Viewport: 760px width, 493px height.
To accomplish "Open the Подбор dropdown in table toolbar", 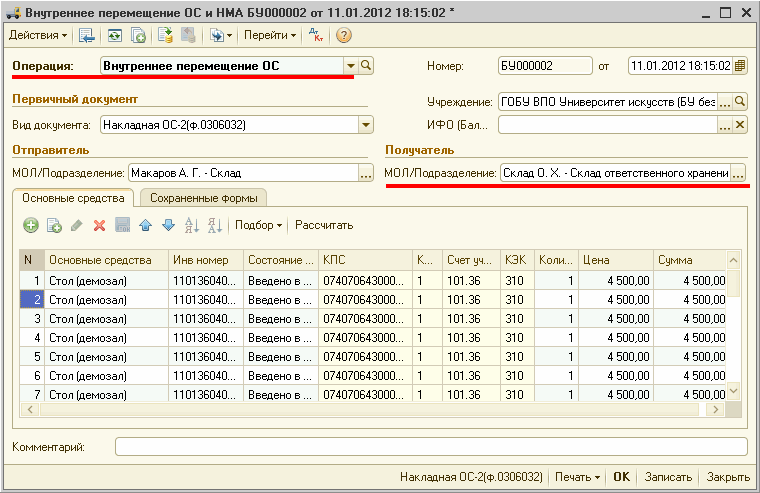I will tap(258, 226).
